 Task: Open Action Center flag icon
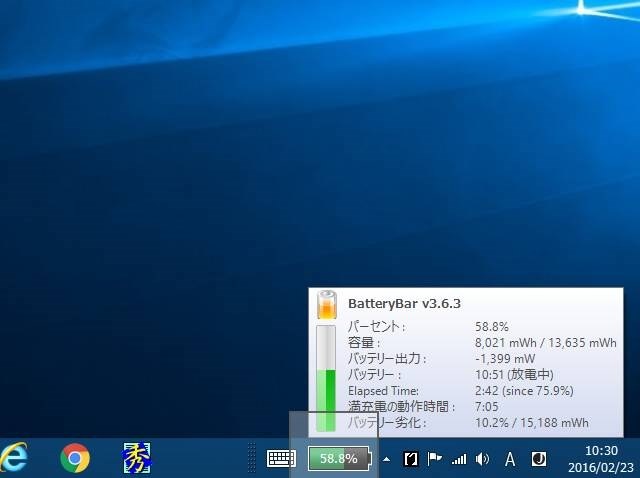(434, 459)
